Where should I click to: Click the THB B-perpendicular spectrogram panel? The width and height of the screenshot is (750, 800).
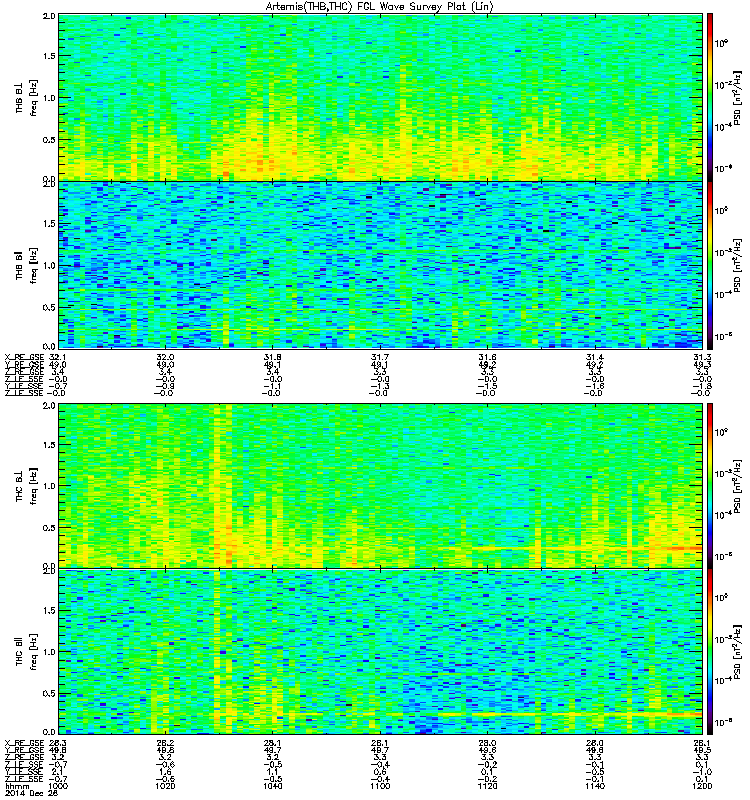(380, 97)
